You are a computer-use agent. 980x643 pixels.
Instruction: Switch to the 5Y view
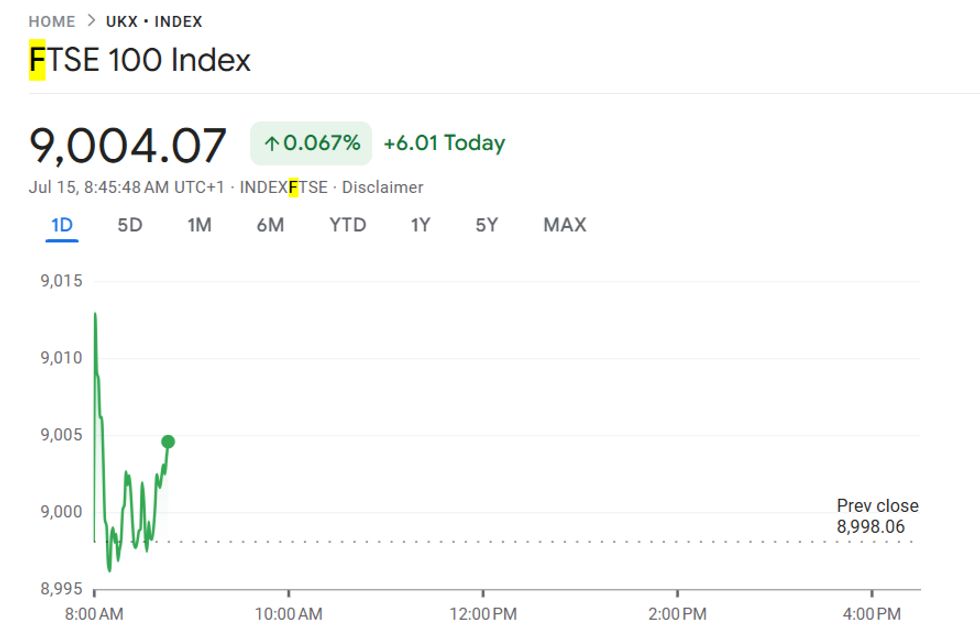[x=489, y=225]
